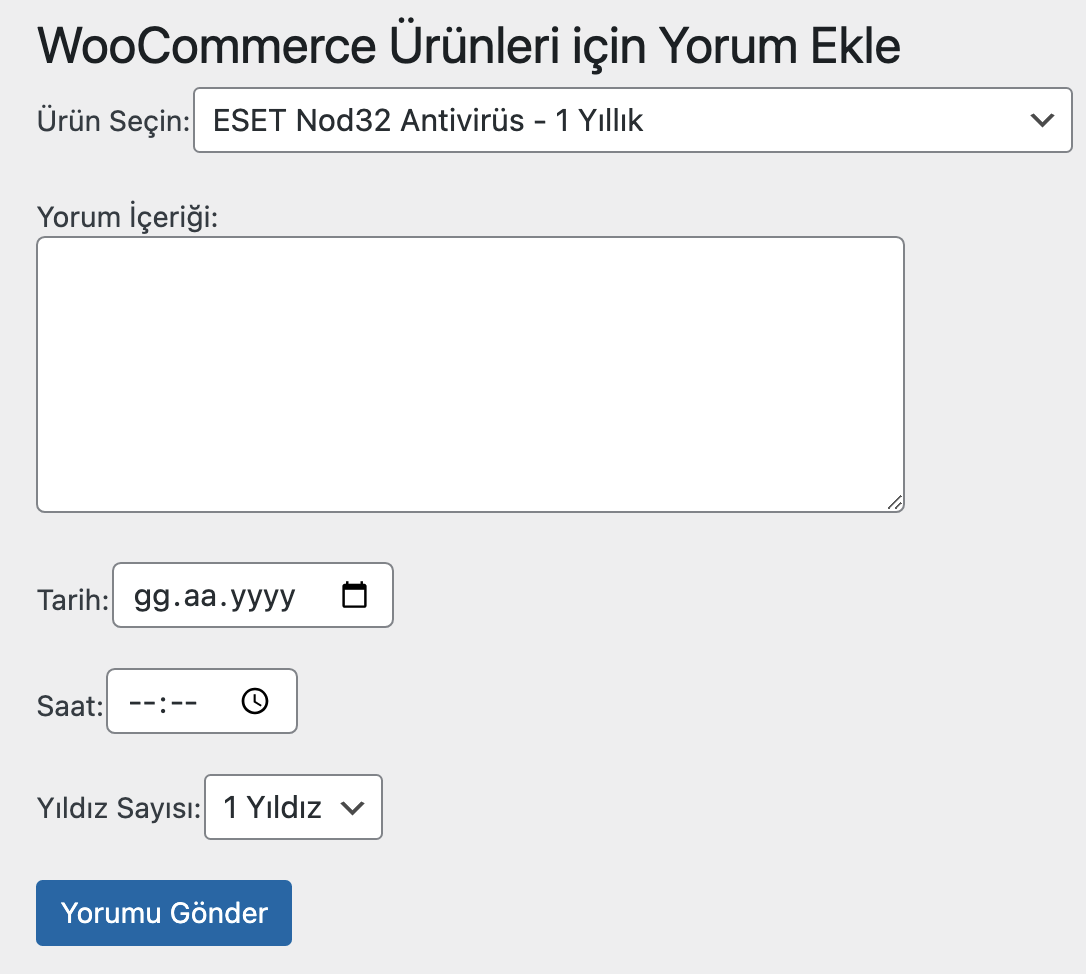Screen dimensions: 1086x974
Task: Focus the Yorum İçeriği text area
Action: [470, 374]
